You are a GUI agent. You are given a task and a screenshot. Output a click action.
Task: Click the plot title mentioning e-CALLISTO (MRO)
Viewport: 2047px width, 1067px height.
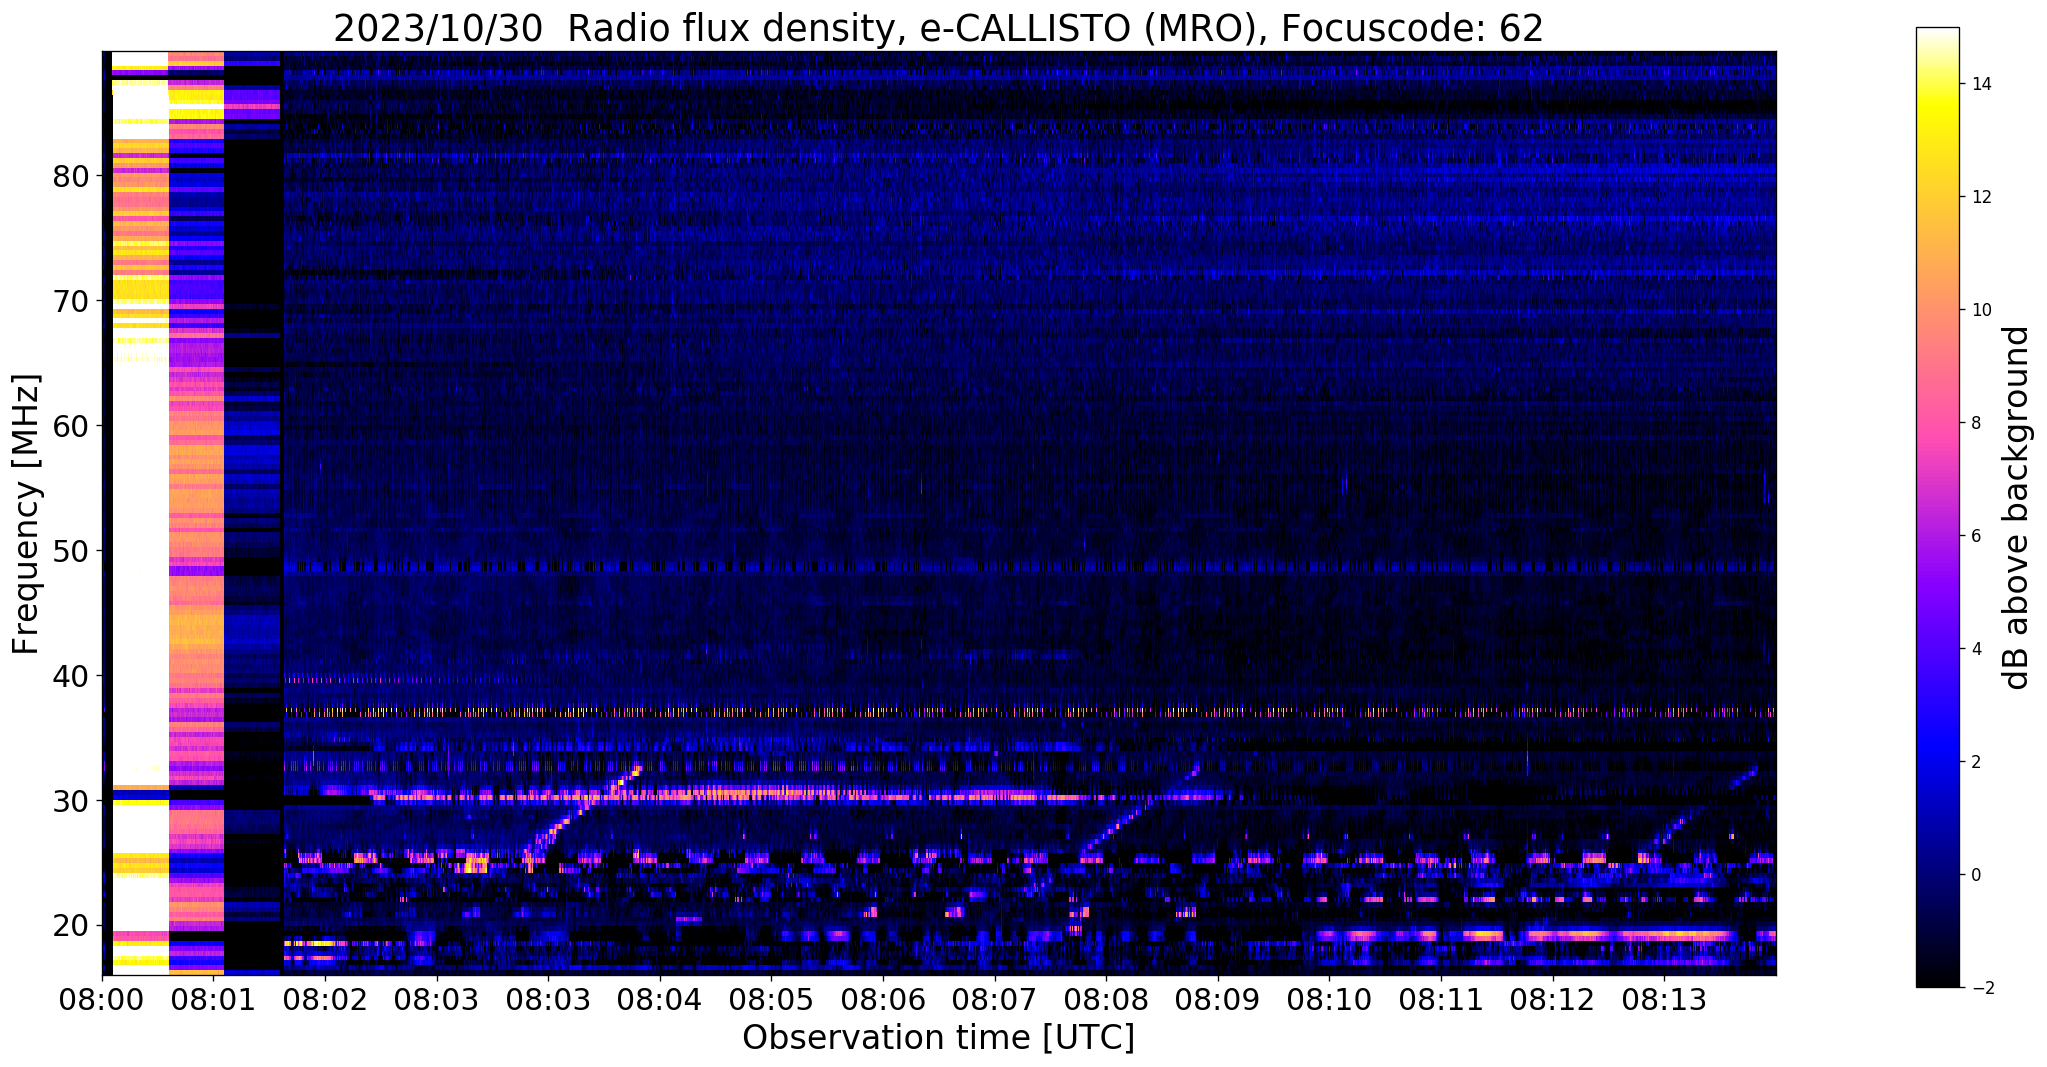pos(938,29)
